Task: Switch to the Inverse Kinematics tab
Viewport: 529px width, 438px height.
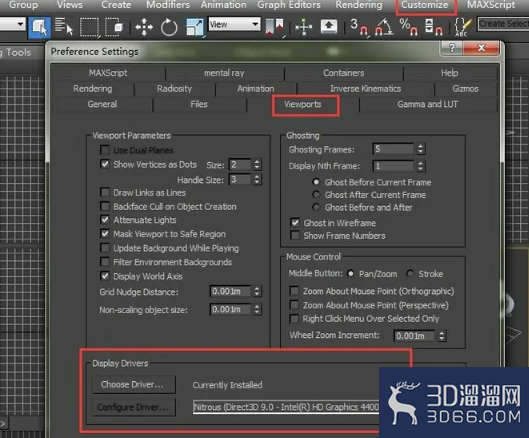Action: click(366, 89)
